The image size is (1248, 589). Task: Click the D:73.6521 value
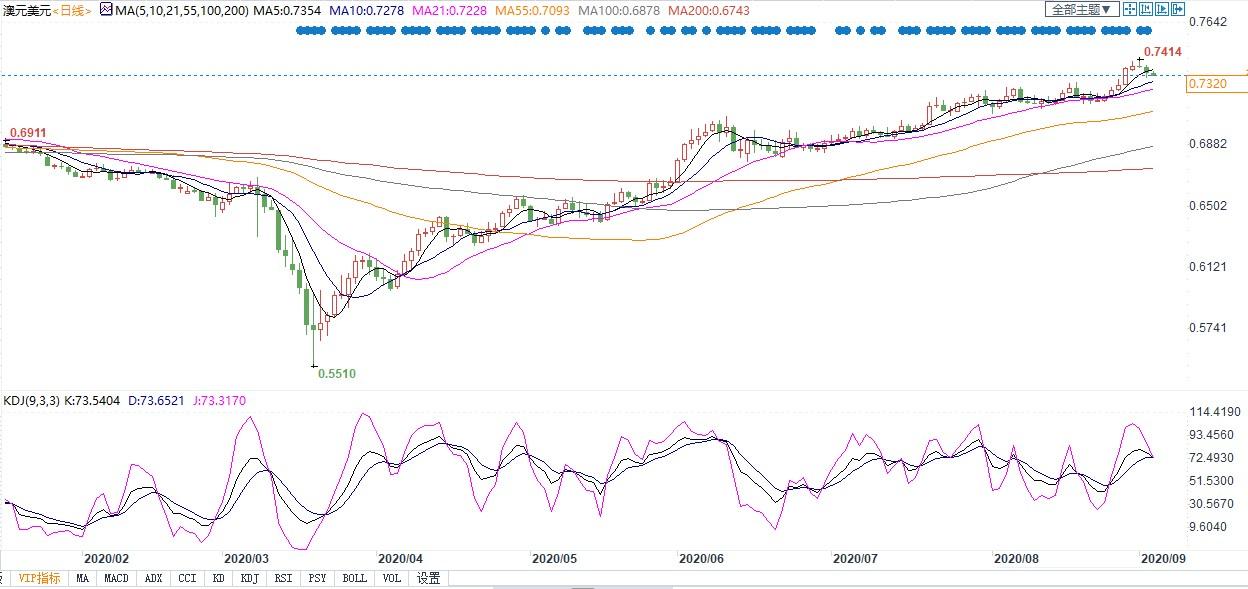pos(158,401)
